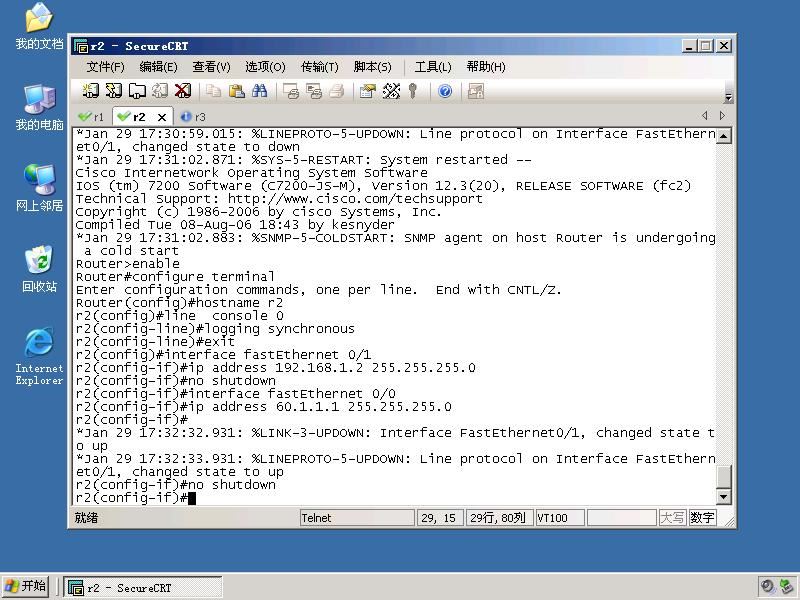Click the Quick Connect lightning icon
Screen dimensions: 800x600
tap(113, 91)
